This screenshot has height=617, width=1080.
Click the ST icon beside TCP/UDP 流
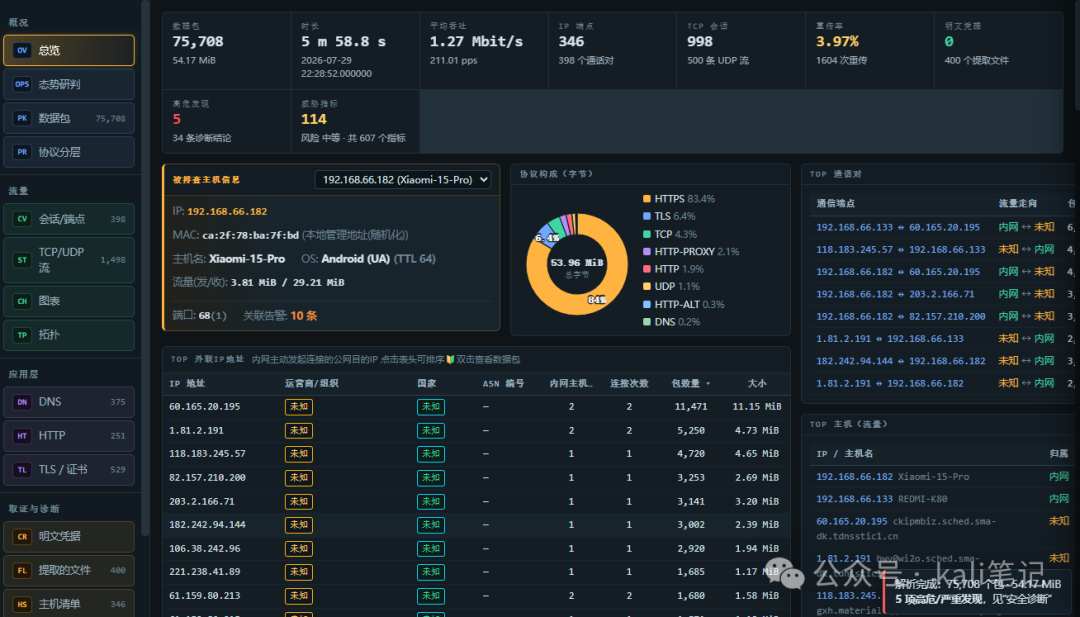[x=22, y=260]
